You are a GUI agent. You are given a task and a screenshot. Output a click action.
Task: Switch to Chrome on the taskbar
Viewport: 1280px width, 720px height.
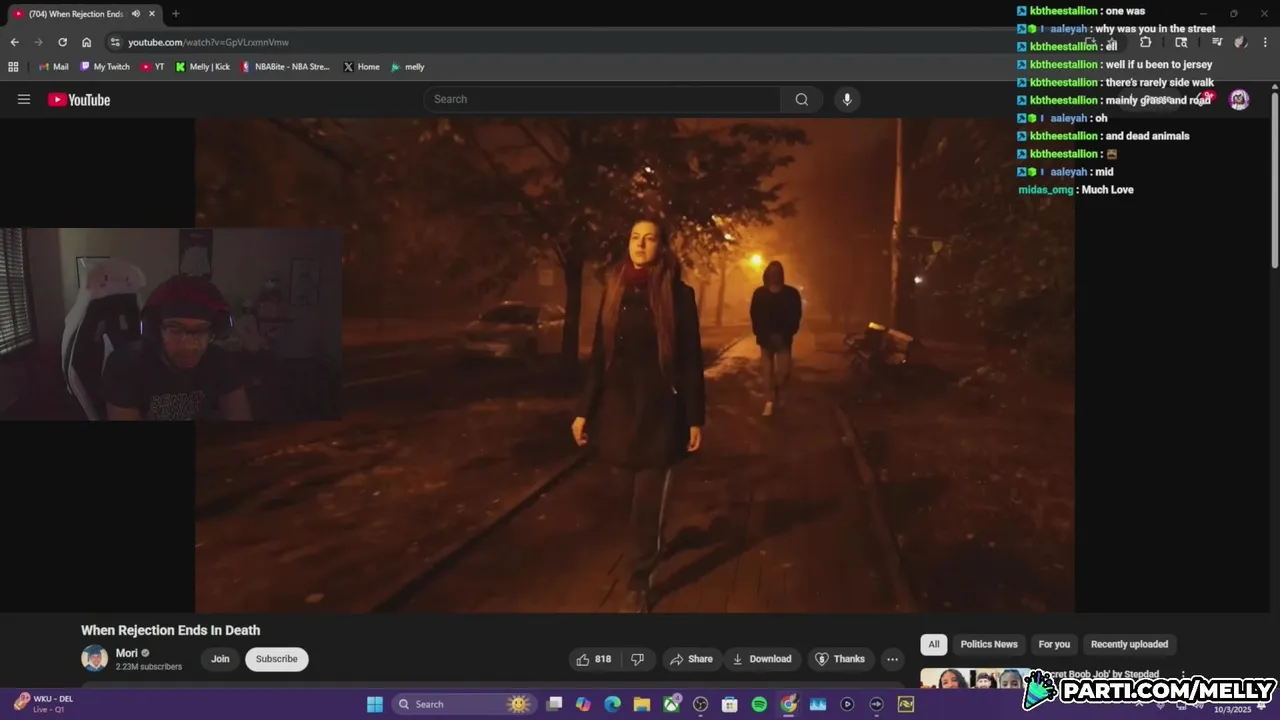click(x=788, y=704)
